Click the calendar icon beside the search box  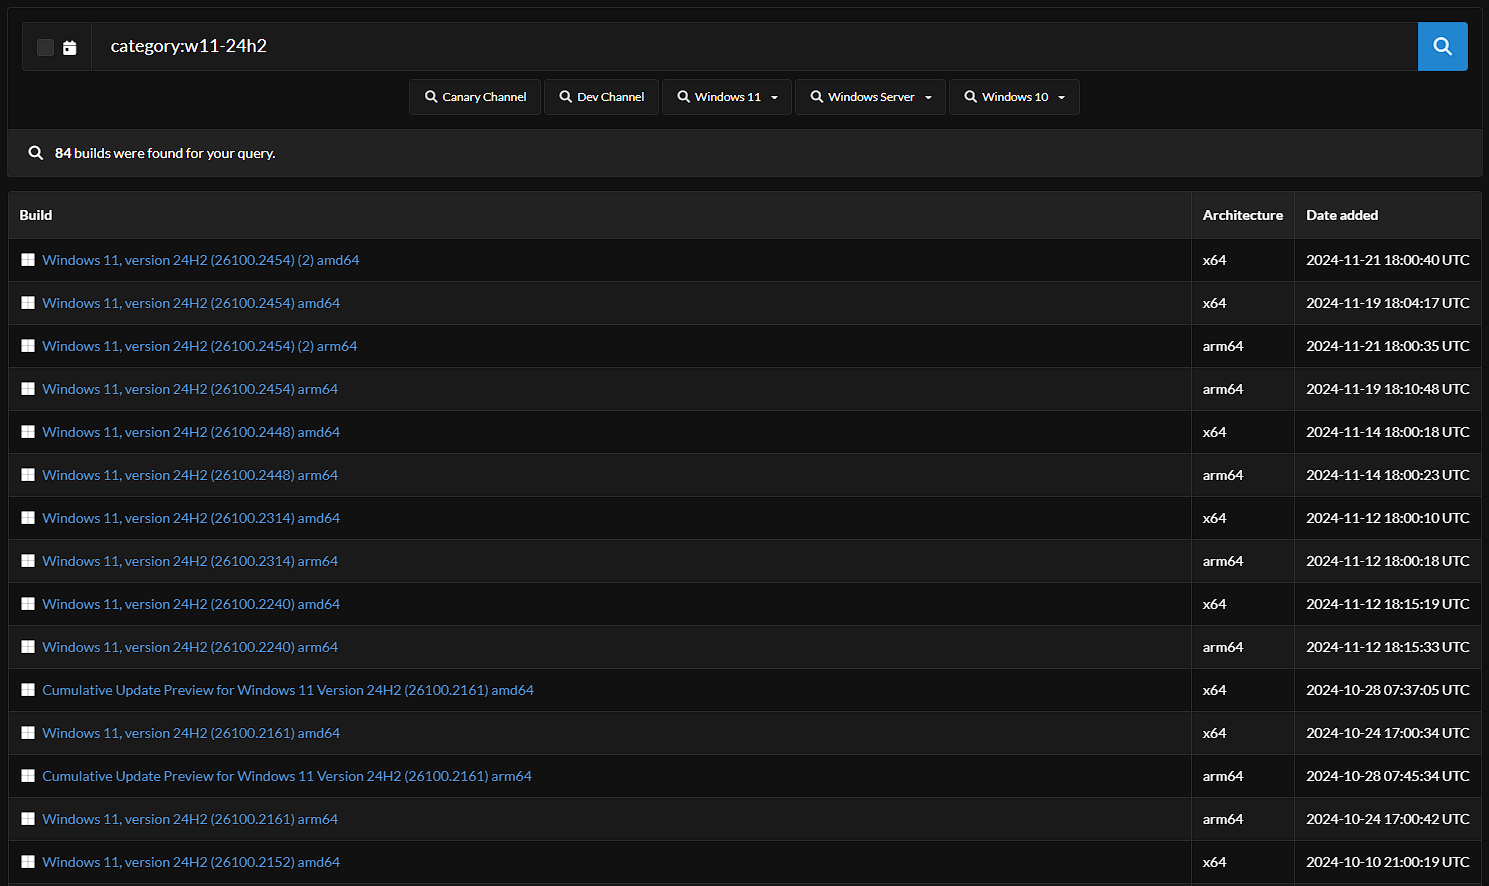click(x=70, y=47)
